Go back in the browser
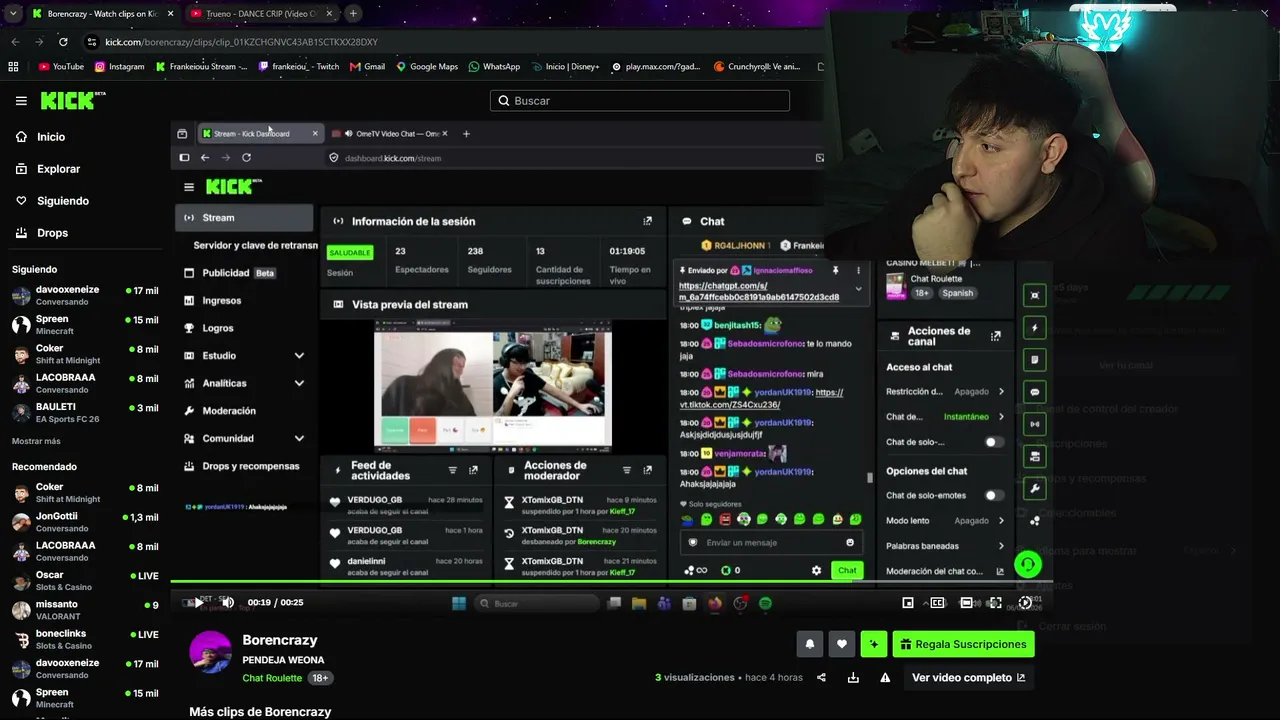1280x720 pixels. pos(15,42)
